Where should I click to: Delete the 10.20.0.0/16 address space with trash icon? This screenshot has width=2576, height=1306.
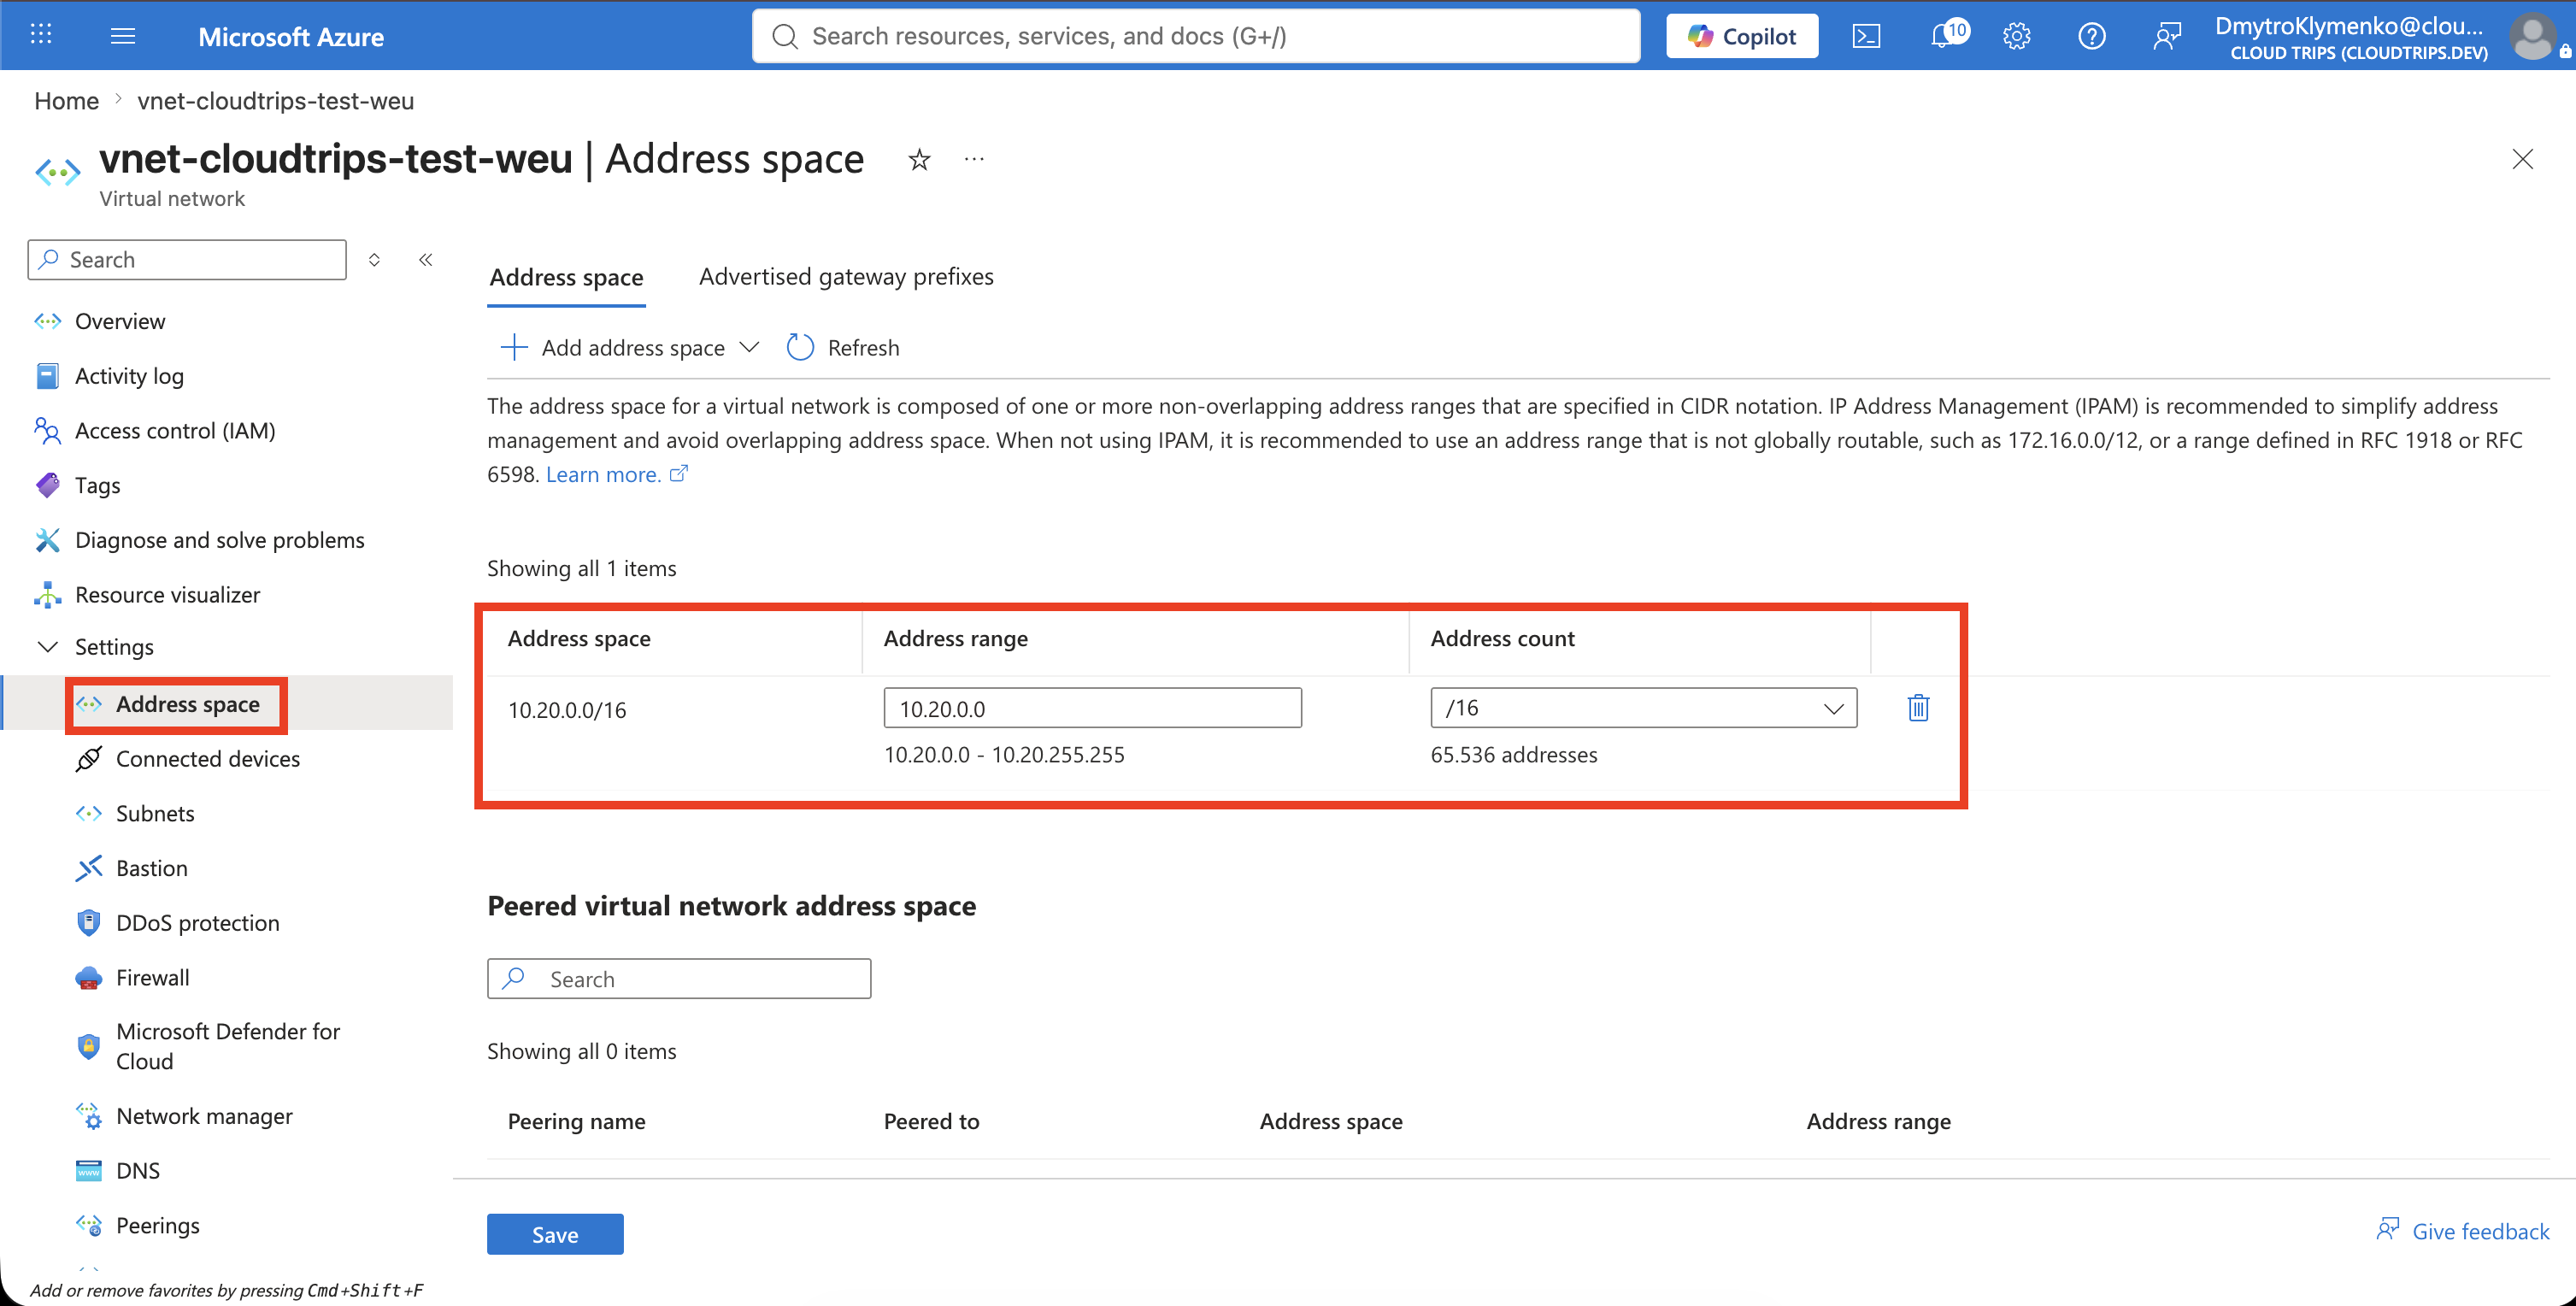[1918, 708]
